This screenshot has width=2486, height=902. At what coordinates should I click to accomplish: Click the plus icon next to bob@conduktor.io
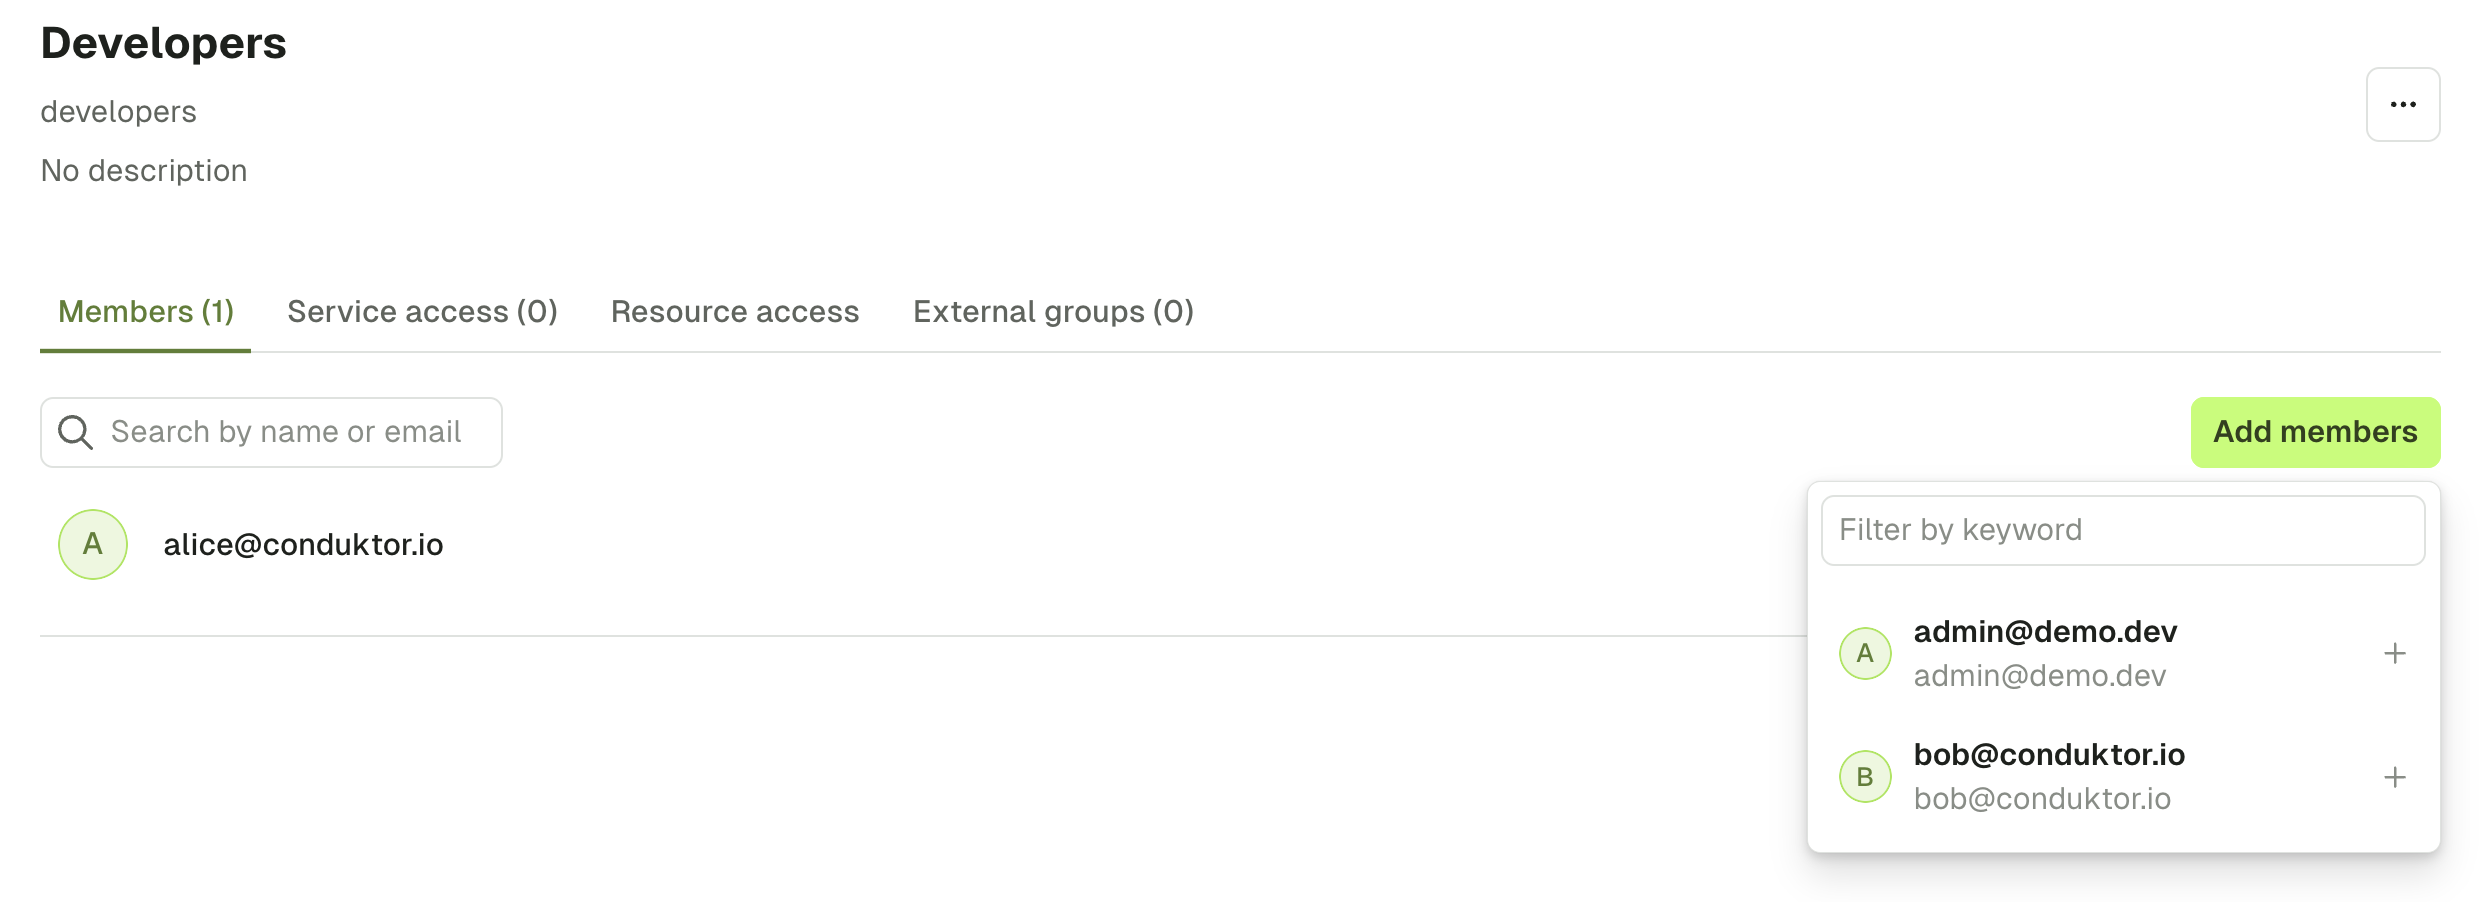(2394, 777)
